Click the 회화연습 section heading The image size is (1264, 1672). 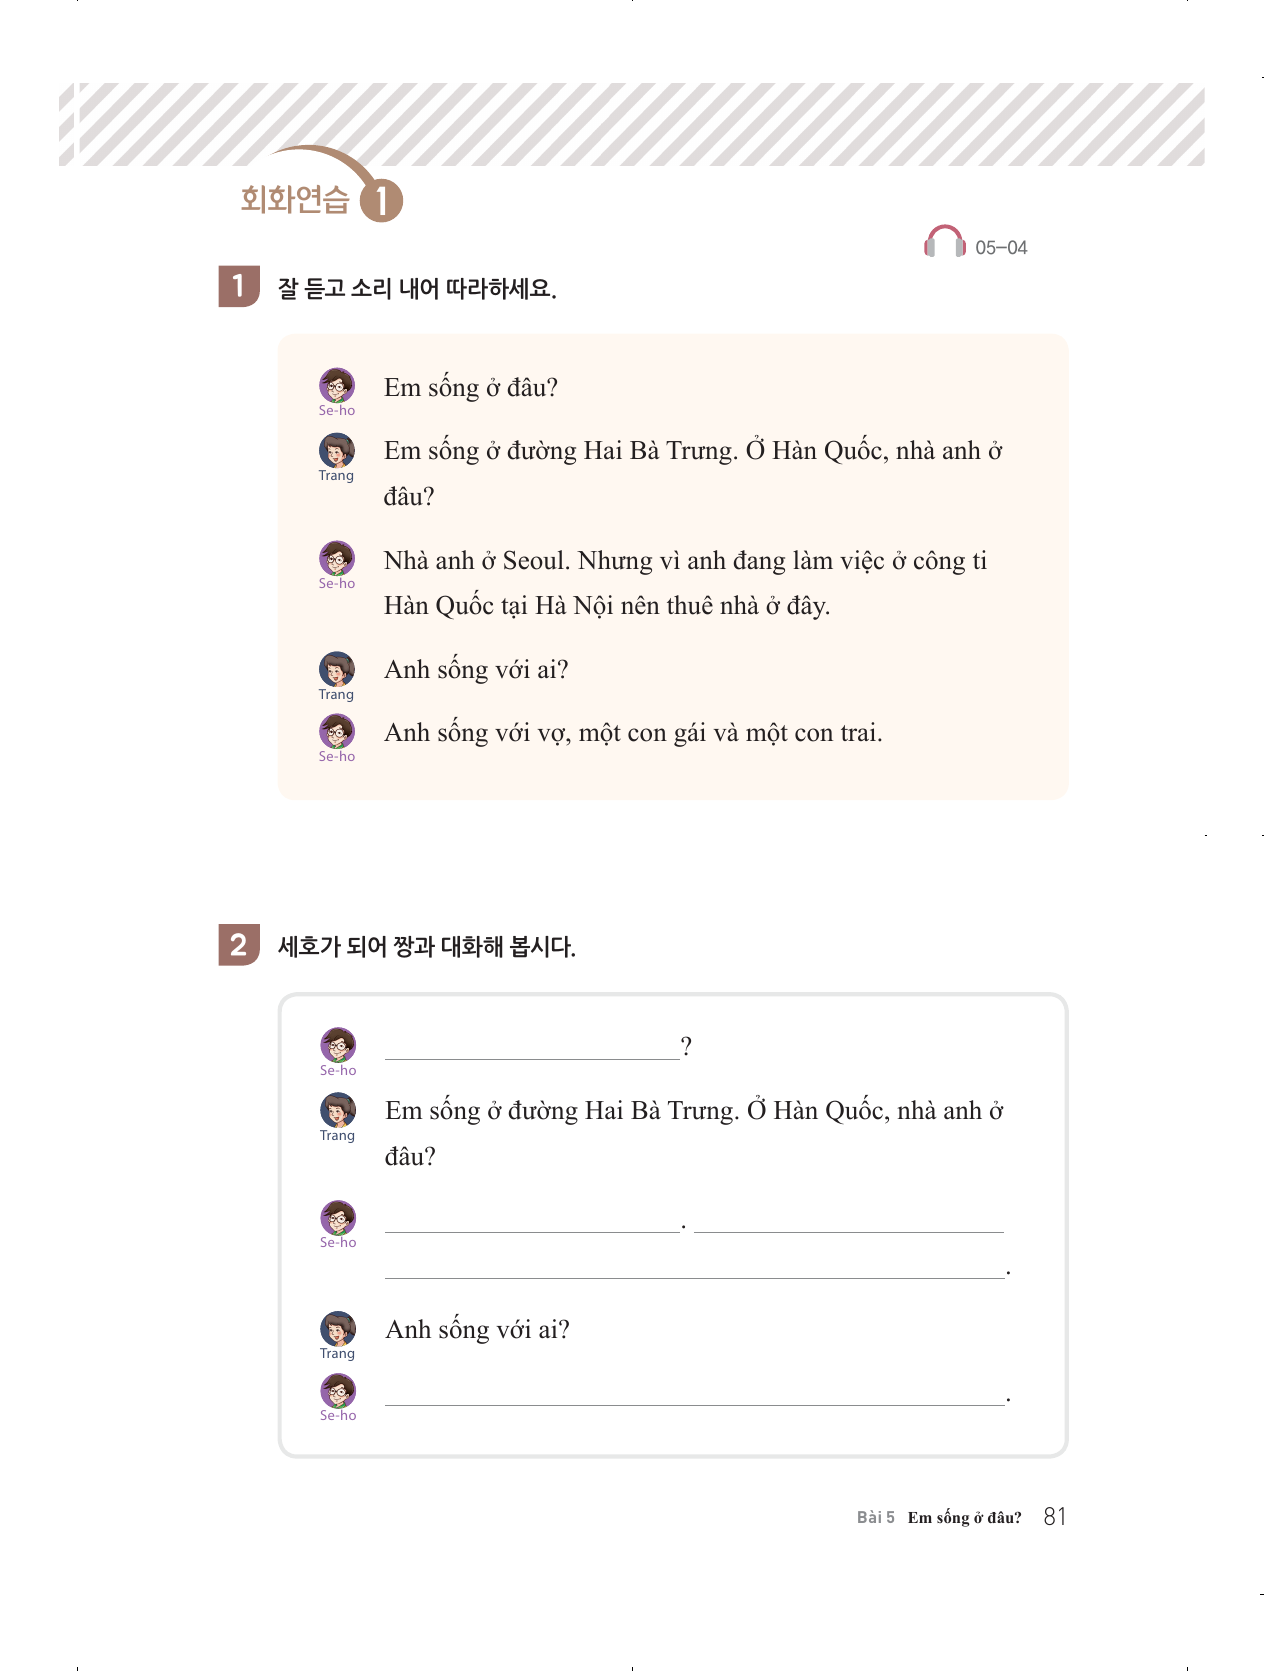295,200
